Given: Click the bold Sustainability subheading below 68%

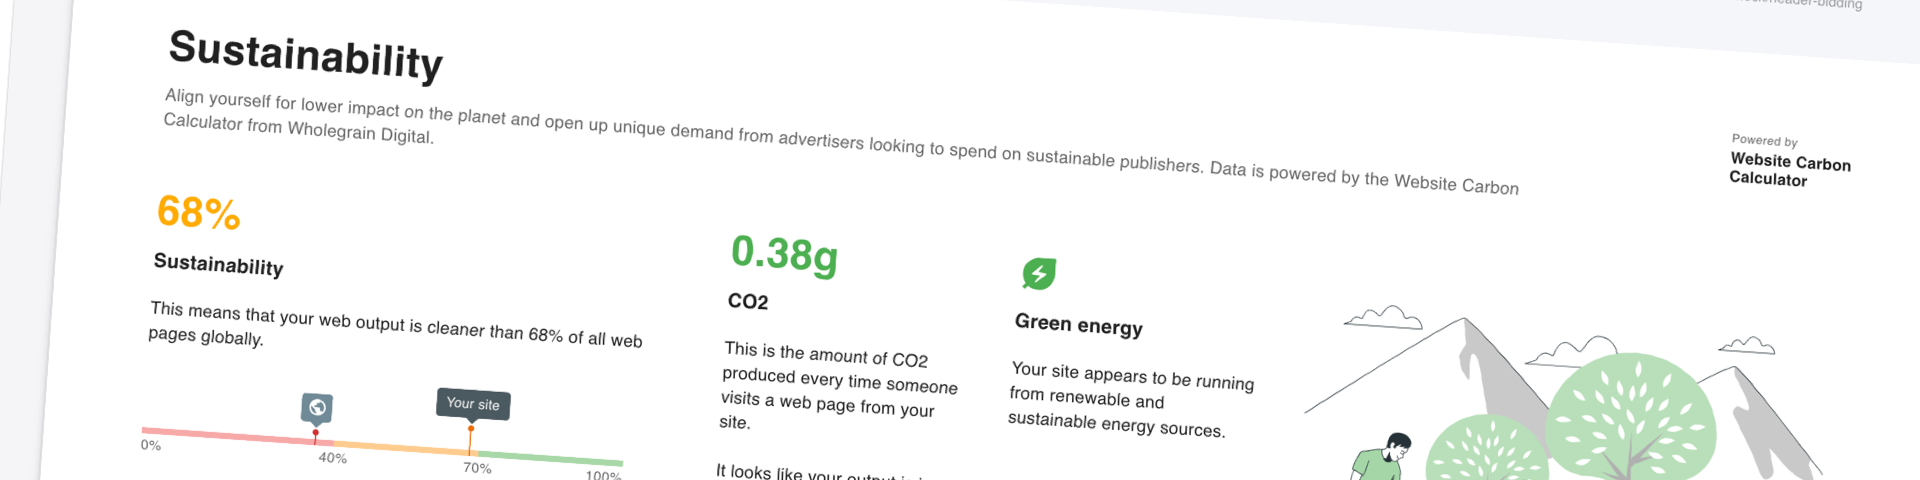Looking at the screenshot, I should point(218,264).
